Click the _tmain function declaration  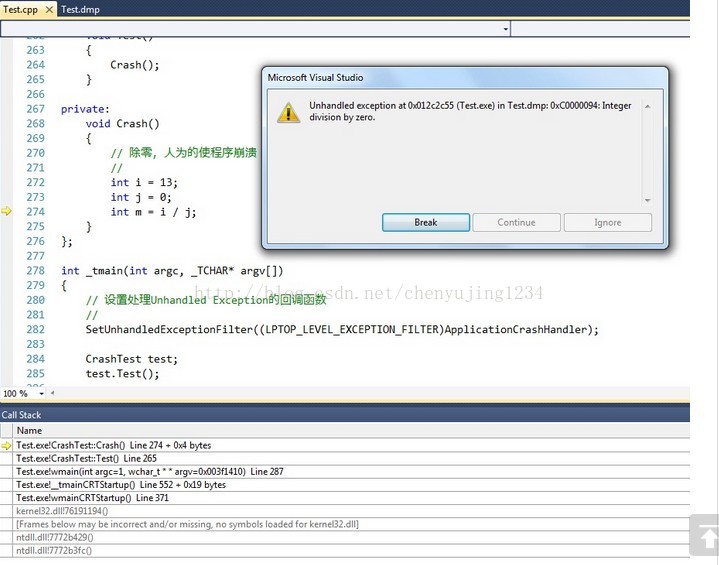[172, 271]
